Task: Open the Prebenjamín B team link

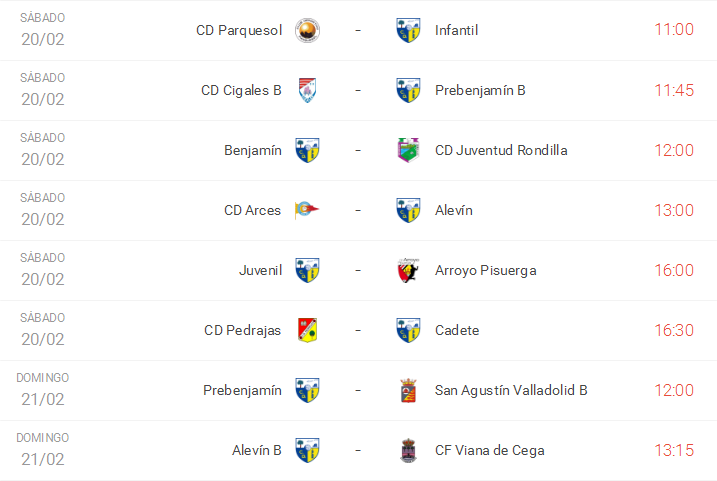Action: pyautogui.click(x=480, y=90)
